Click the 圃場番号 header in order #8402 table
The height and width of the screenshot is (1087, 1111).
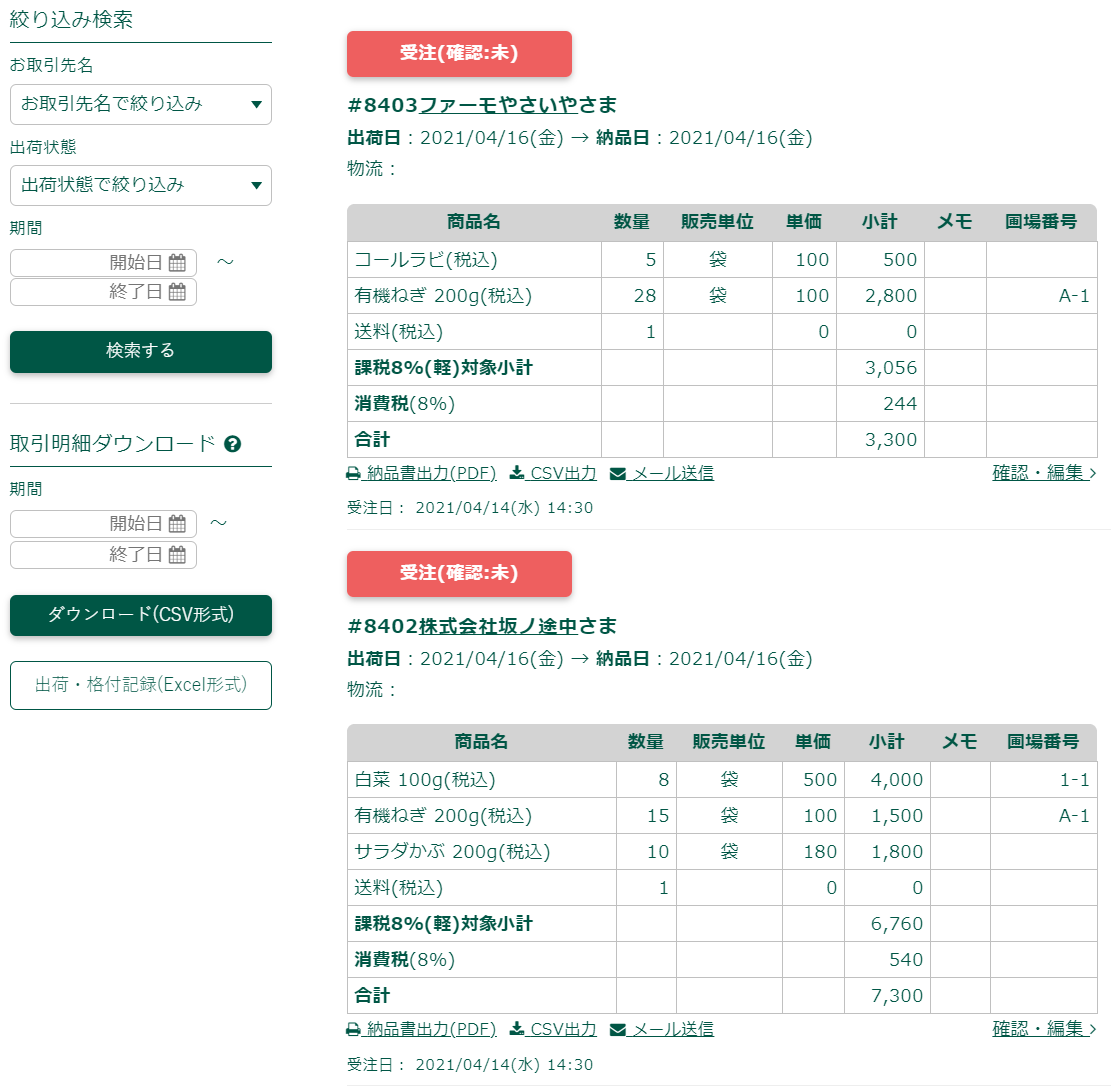(1043, 742)
